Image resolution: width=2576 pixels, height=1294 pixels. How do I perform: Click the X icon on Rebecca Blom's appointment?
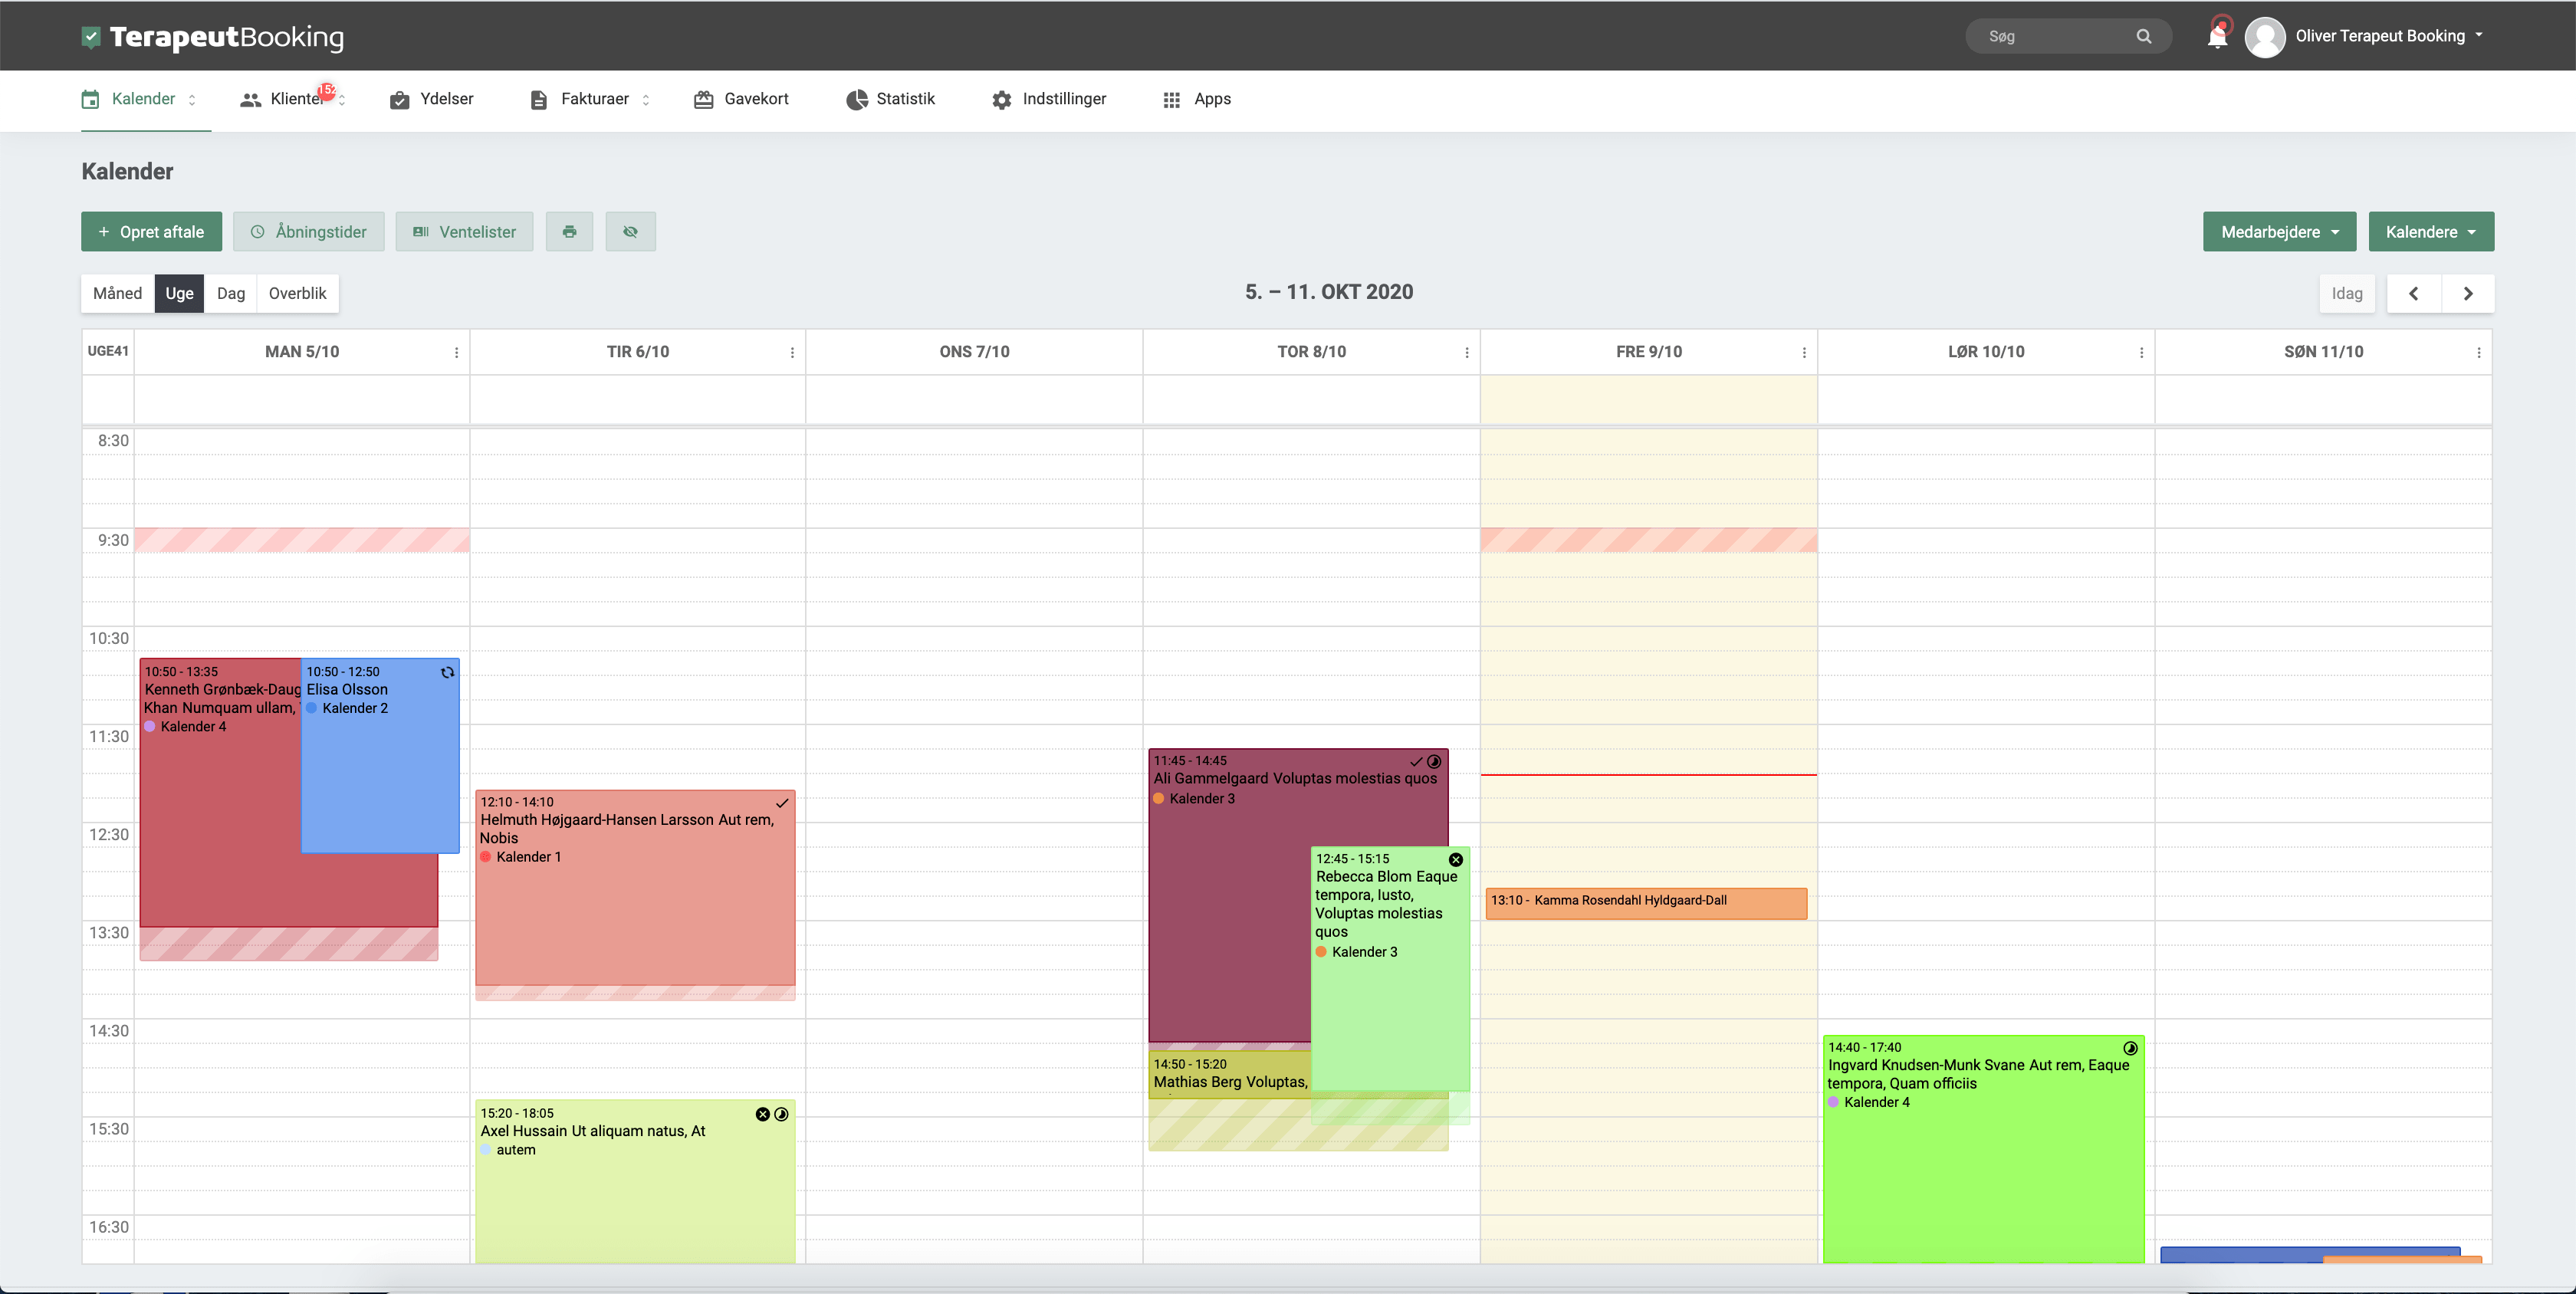[x=1456, y=859]
